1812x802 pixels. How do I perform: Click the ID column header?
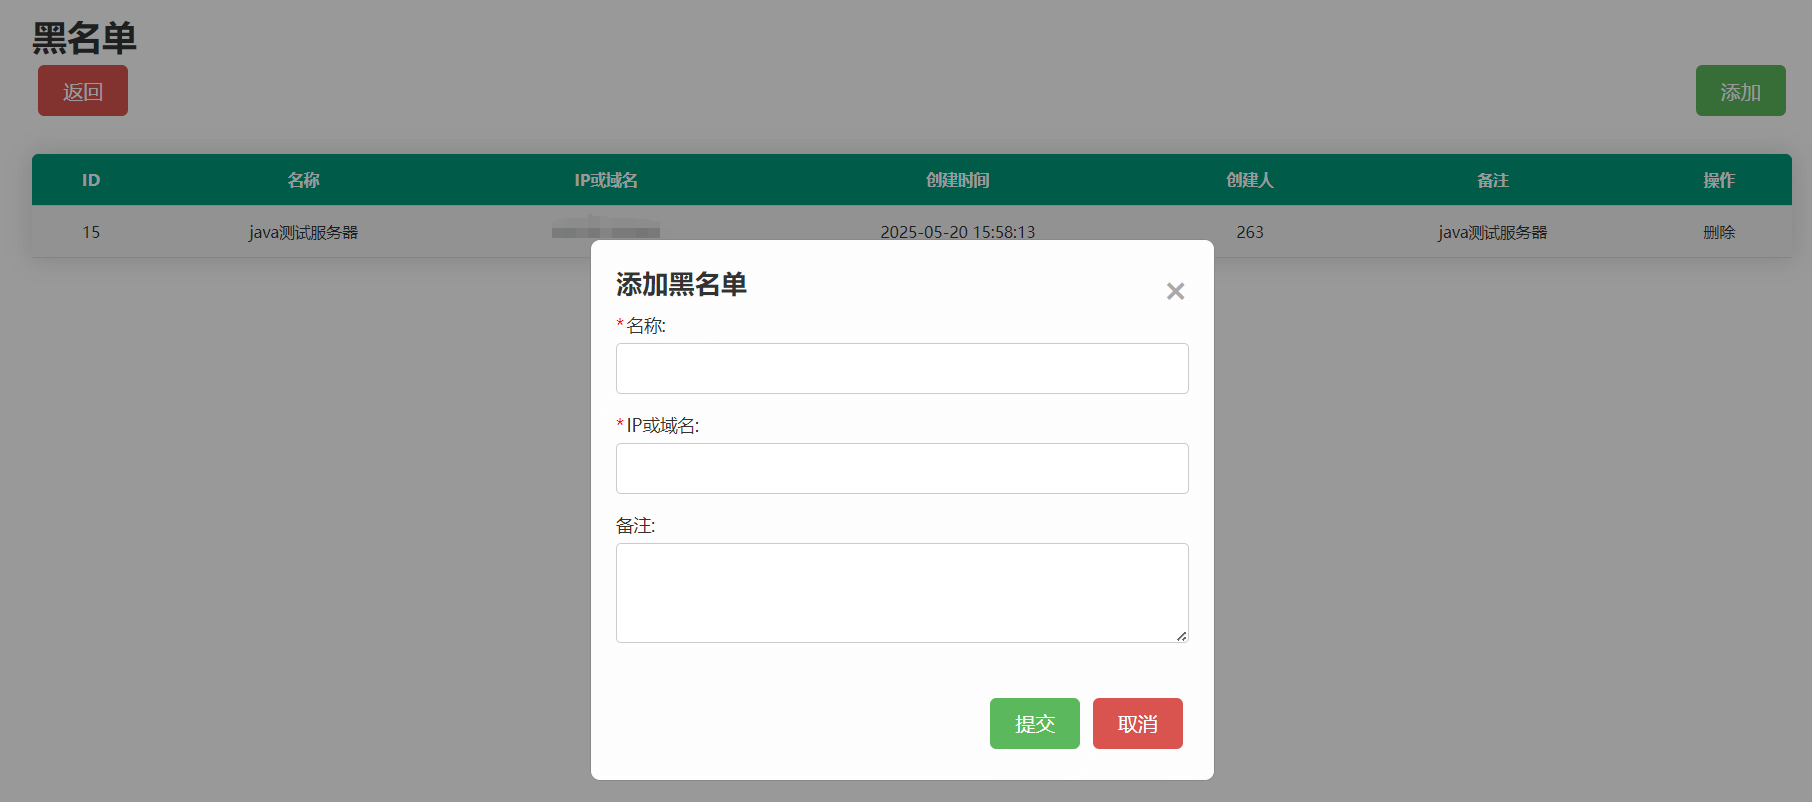(91, 180)
